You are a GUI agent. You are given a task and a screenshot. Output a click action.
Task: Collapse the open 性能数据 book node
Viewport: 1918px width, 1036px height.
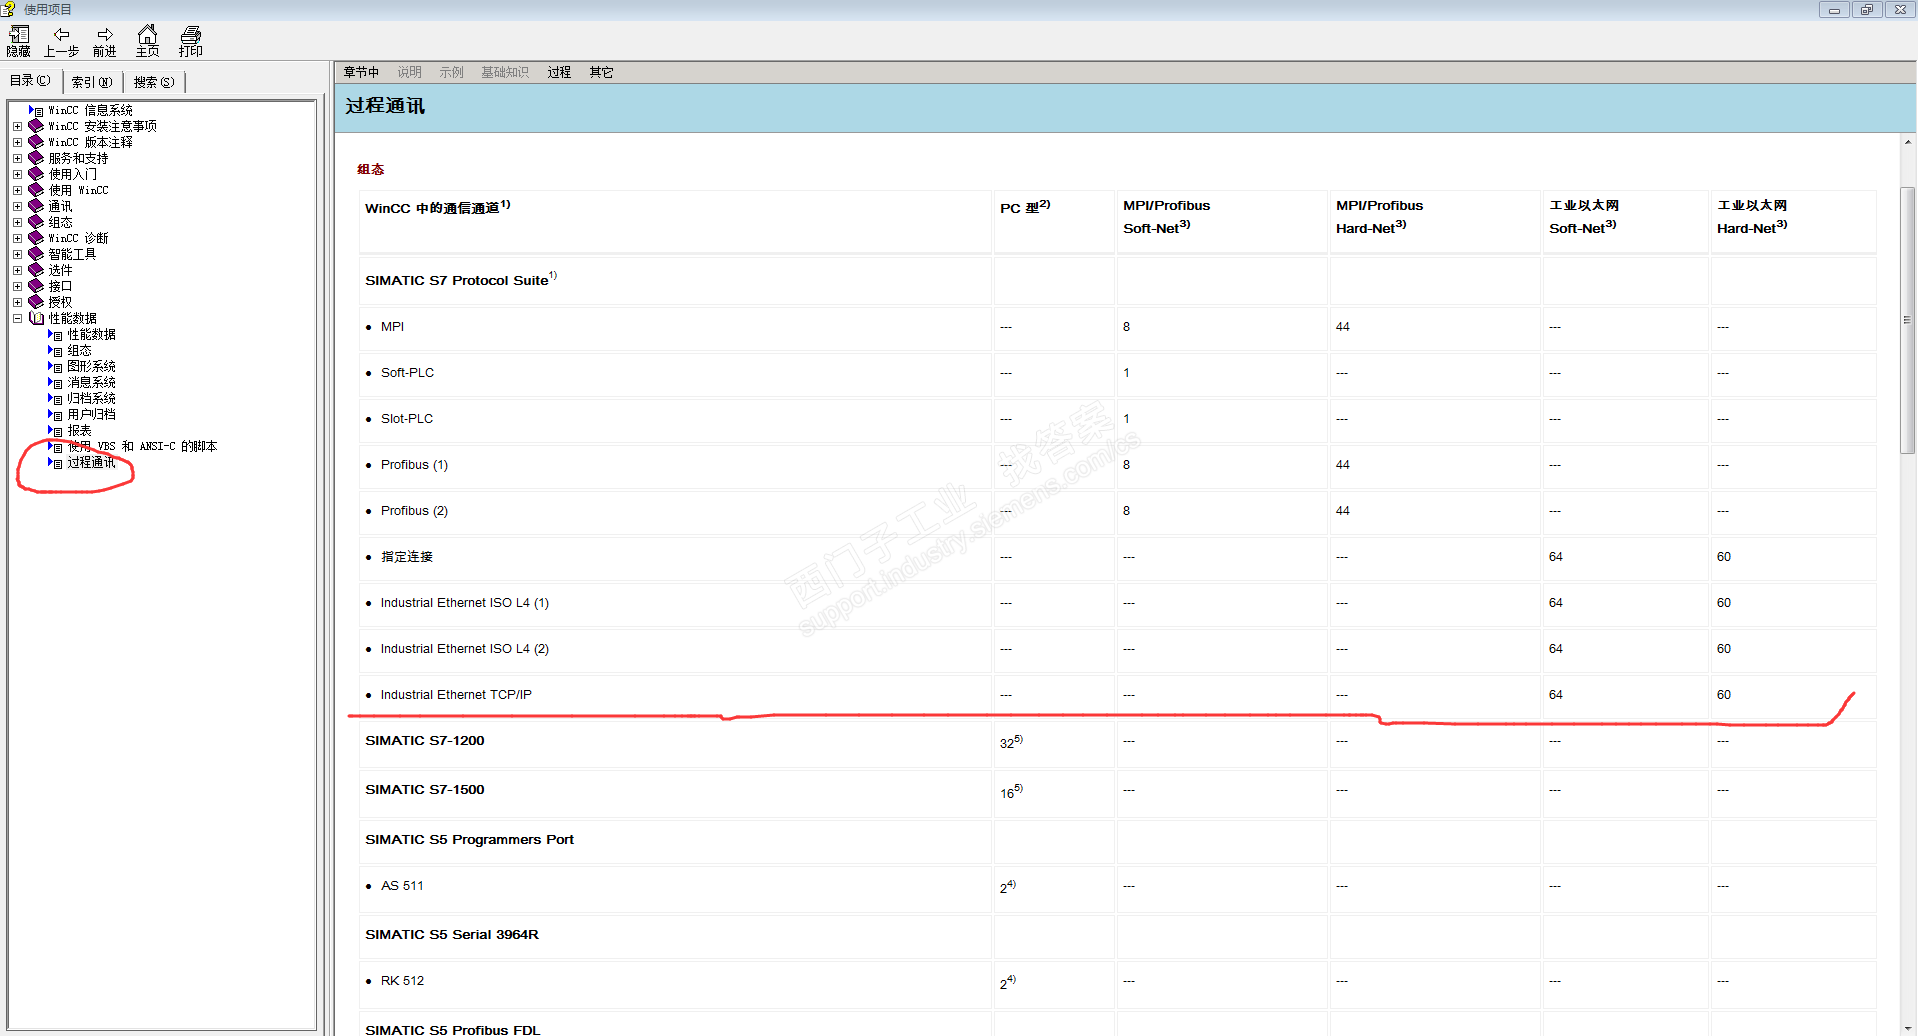tap(17, 319)
